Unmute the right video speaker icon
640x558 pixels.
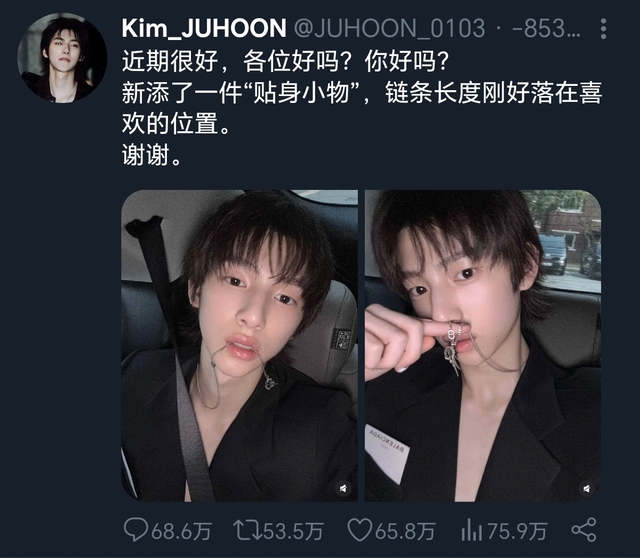(x=587, y=488)
